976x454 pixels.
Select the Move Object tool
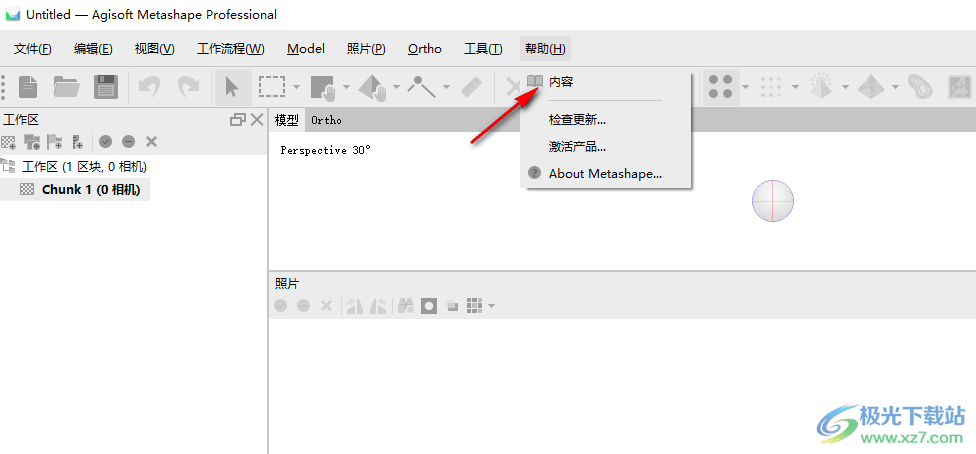tap(373, 88)
